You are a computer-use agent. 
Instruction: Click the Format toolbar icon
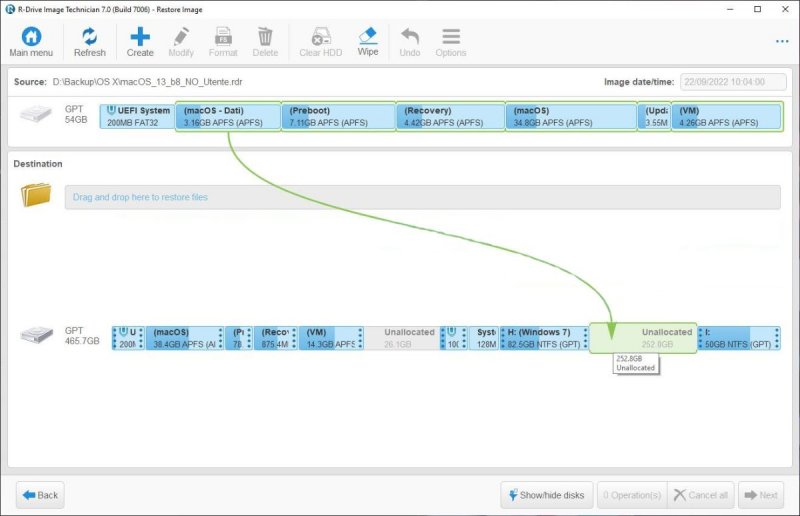pos(223,37)
